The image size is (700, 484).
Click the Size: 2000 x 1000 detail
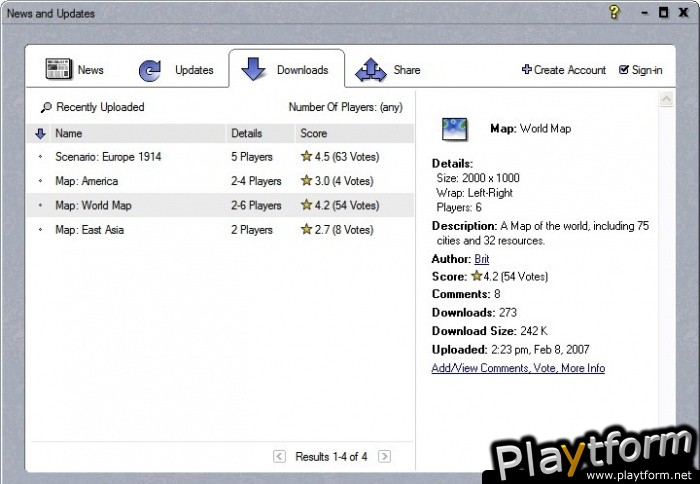478,178
